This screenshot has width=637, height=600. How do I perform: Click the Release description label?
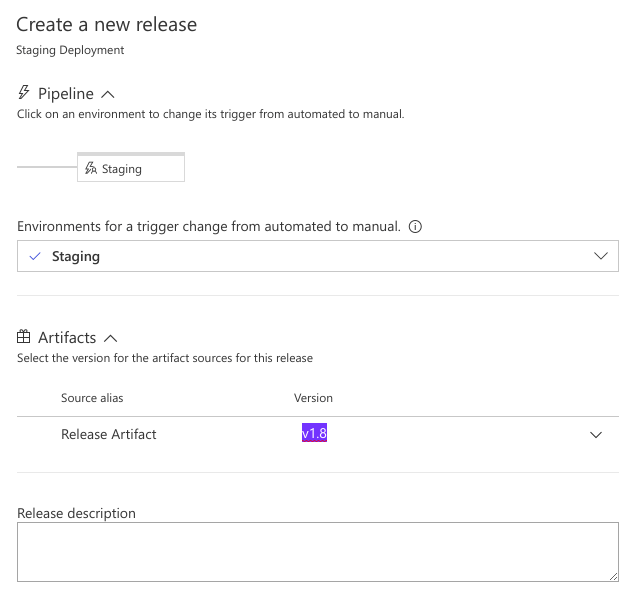pyautogui.click(x=76, y=513)
